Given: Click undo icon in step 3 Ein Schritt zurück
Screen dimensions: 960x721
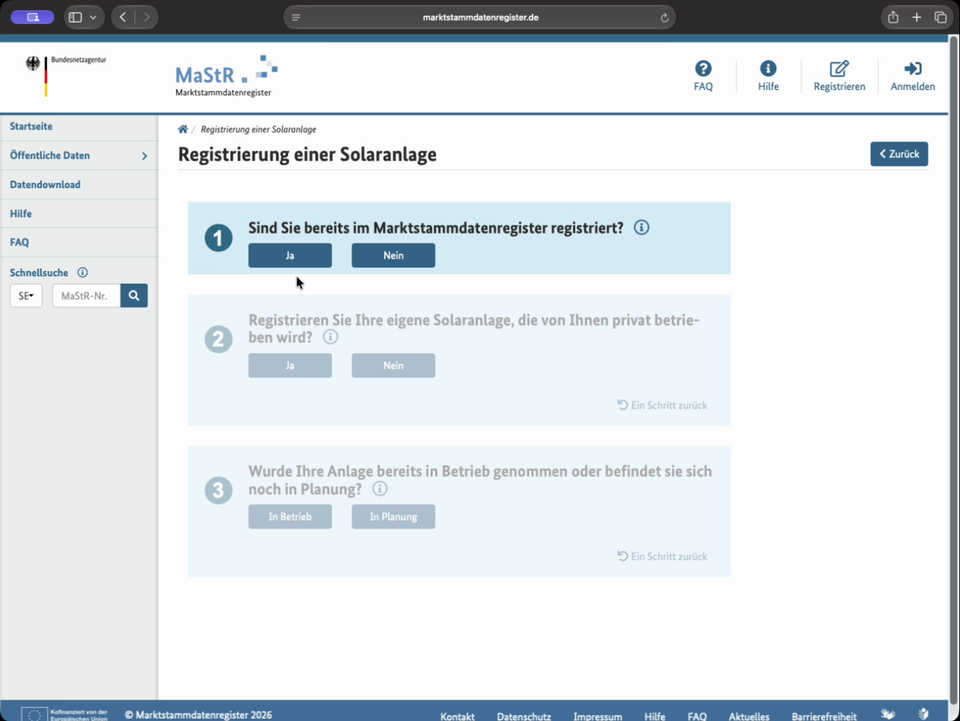Looking at the screenshot, I should coord(622,556).
